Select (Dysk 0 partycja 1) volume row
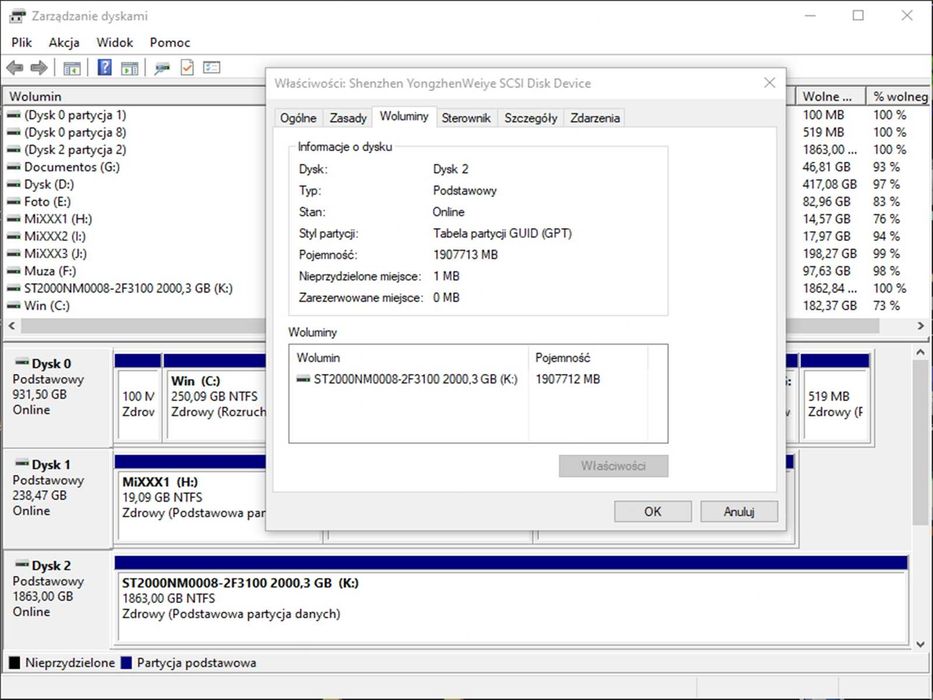This screenshot has height=700, width=933. pyautogui.click(x=76, y=115)
